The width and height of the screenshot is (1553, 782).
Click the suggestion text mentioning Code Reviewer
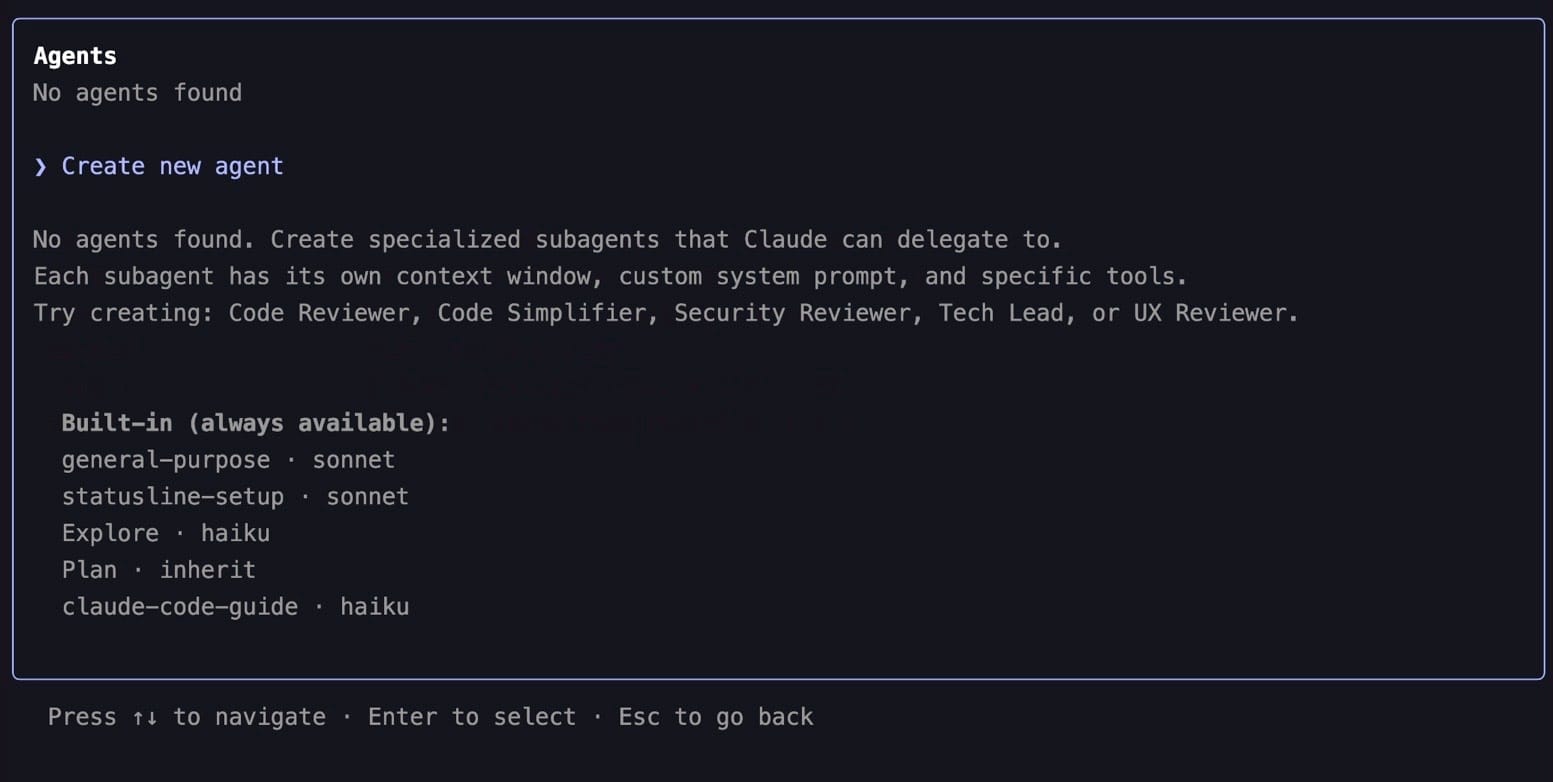(x=665, y=312)
